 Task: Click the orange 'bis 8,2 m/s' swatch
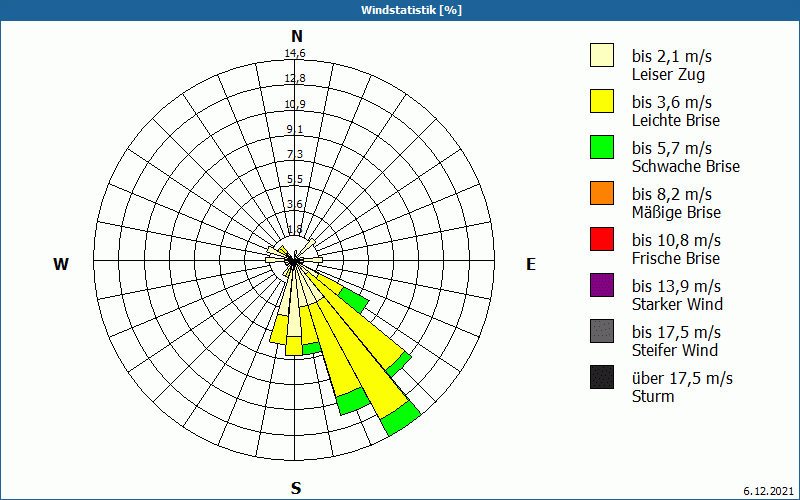click(x=602, y=193)
